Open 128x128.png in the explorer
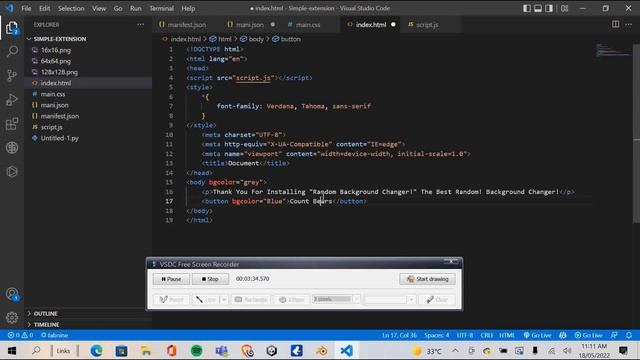The height and width of the screenshot is (360, 640). tap(59, 72)
